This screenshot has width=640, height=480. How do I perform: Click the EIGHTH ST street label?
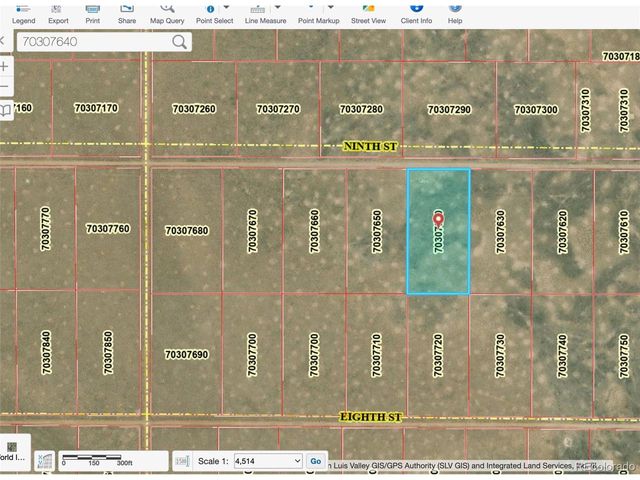click(371, 417)
